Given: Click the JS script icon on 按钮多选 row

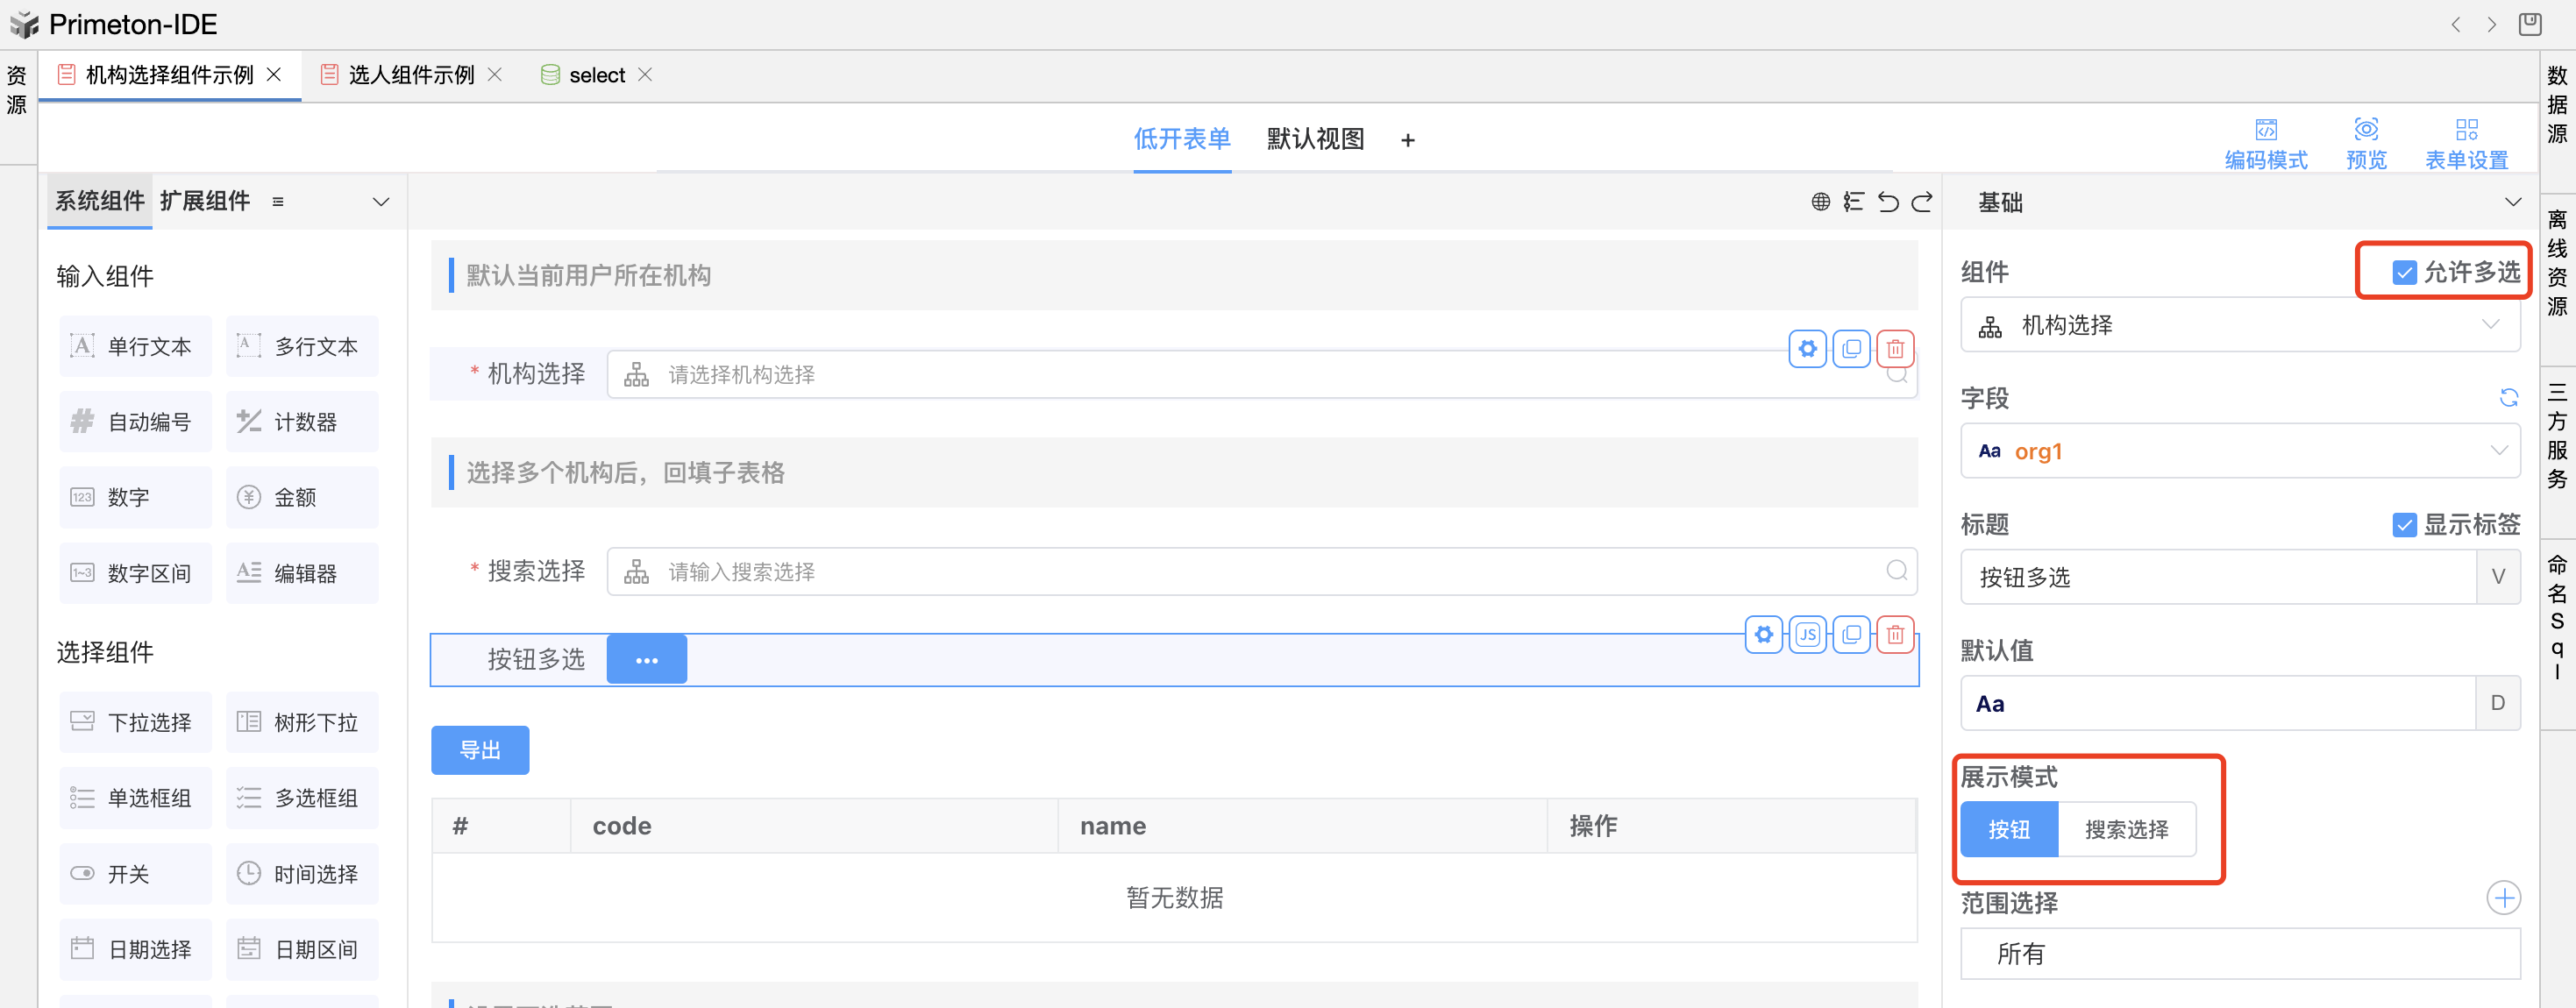Looking at the screenshot, I should pos(1807,634).
